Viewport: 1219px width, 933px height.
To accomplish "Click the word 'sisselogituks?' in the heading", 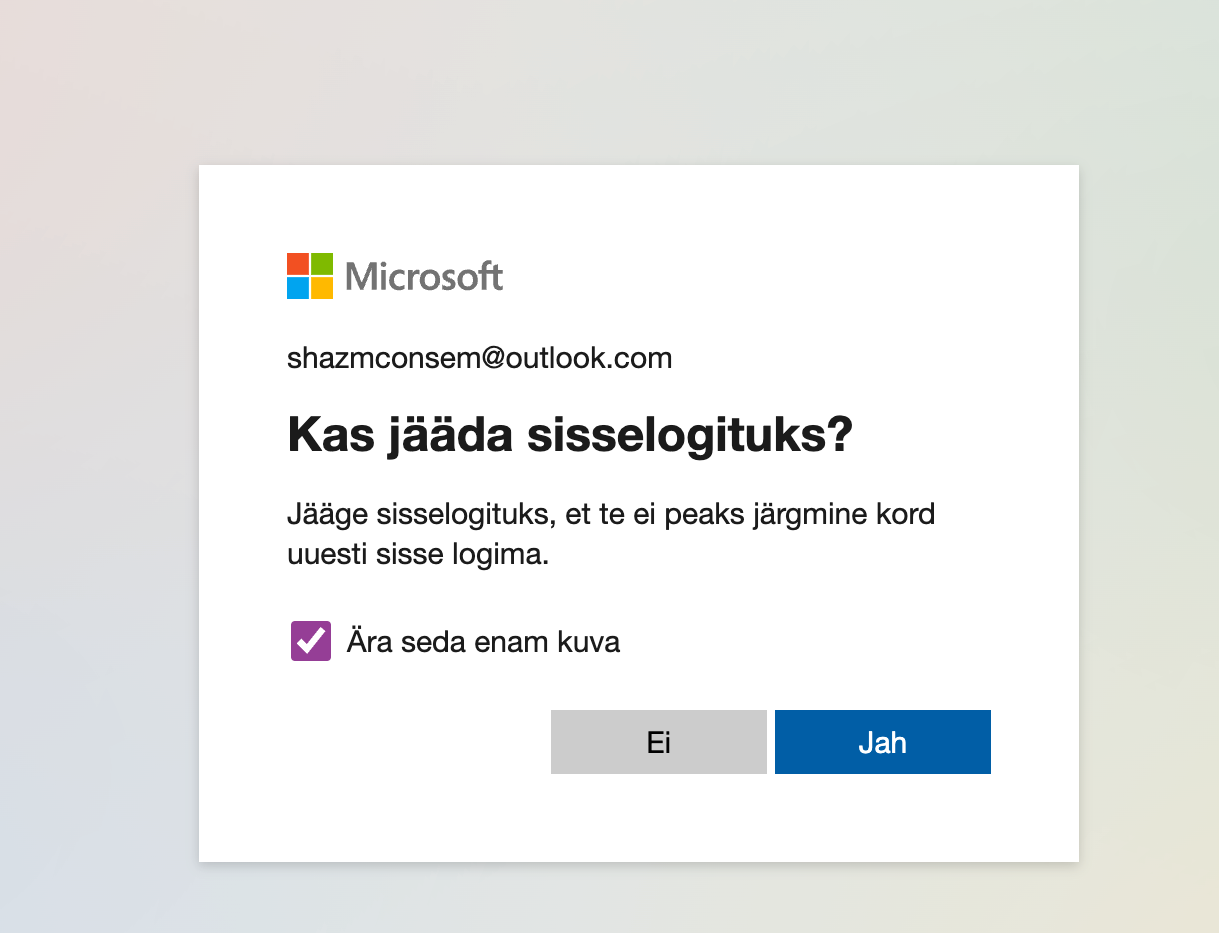I will [x=690, y=437].
